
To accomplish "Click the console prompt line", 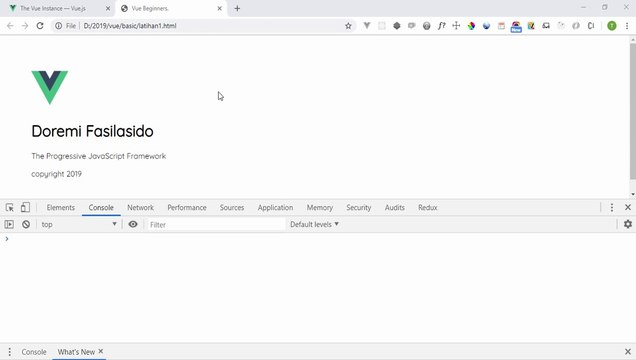I will [318, 239].
